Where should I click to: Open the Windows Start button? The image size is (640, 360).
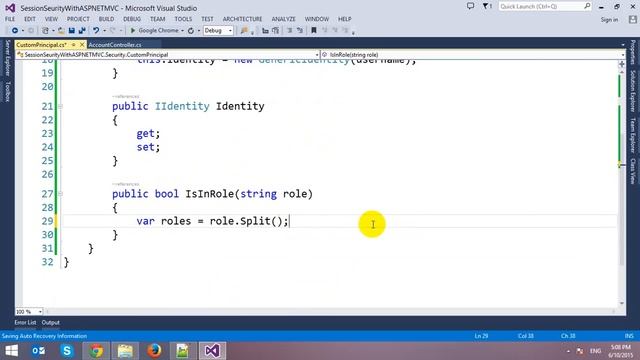click(x=11, y=351)
